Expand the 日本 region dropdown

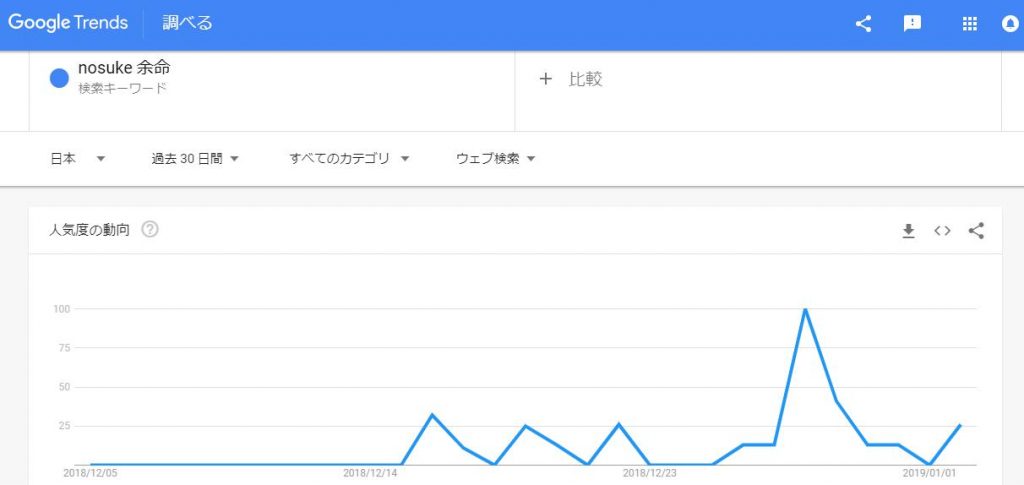(x=78, y=158)
